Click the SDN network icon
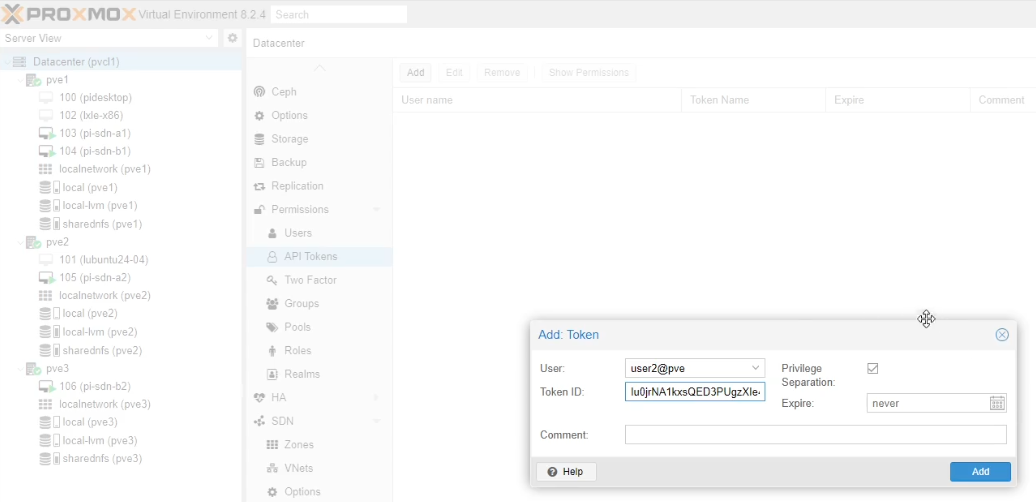 coord(260,421)
